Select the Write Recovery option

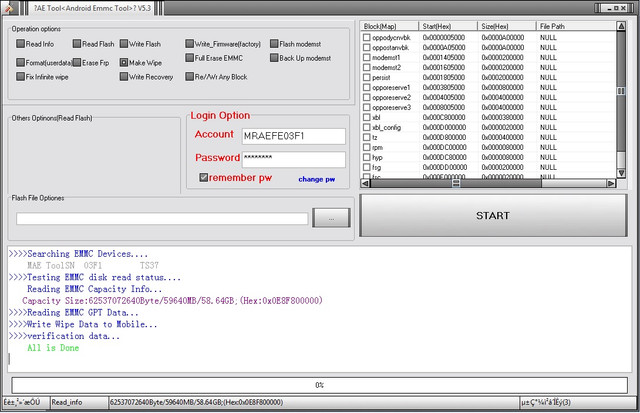tap(123, 77)
